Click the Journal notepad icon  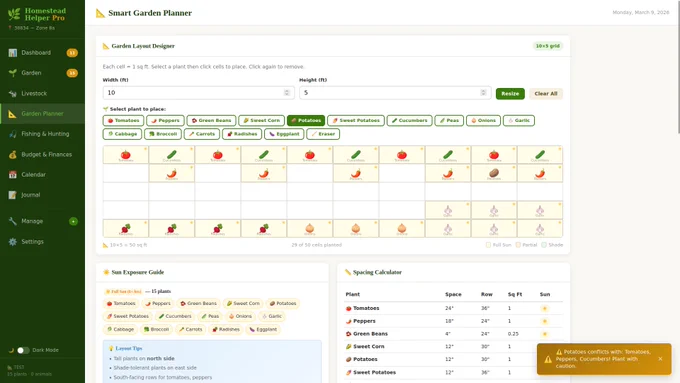[13, 195]
